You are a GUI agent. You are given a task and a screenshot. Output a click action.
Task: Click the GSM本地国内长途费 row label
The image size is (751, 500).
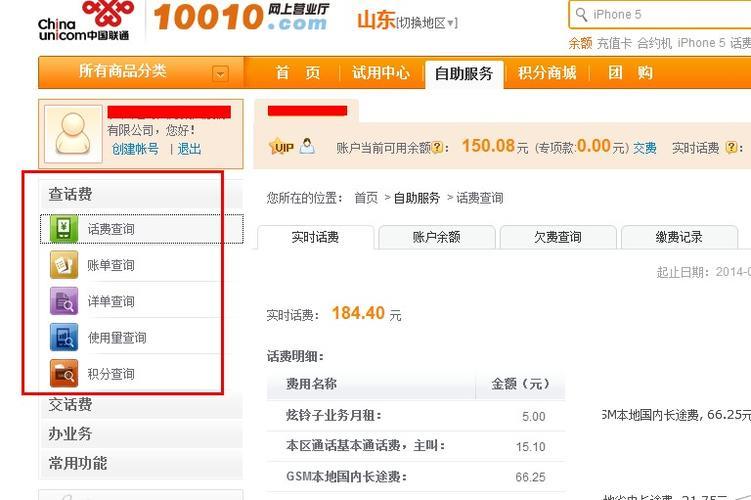[346, 477]
